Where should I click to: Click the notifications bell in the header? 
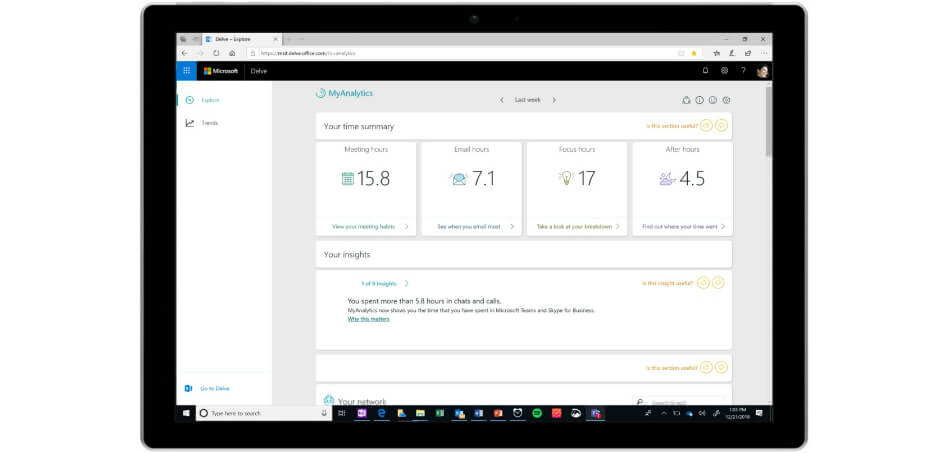point(705,71)
